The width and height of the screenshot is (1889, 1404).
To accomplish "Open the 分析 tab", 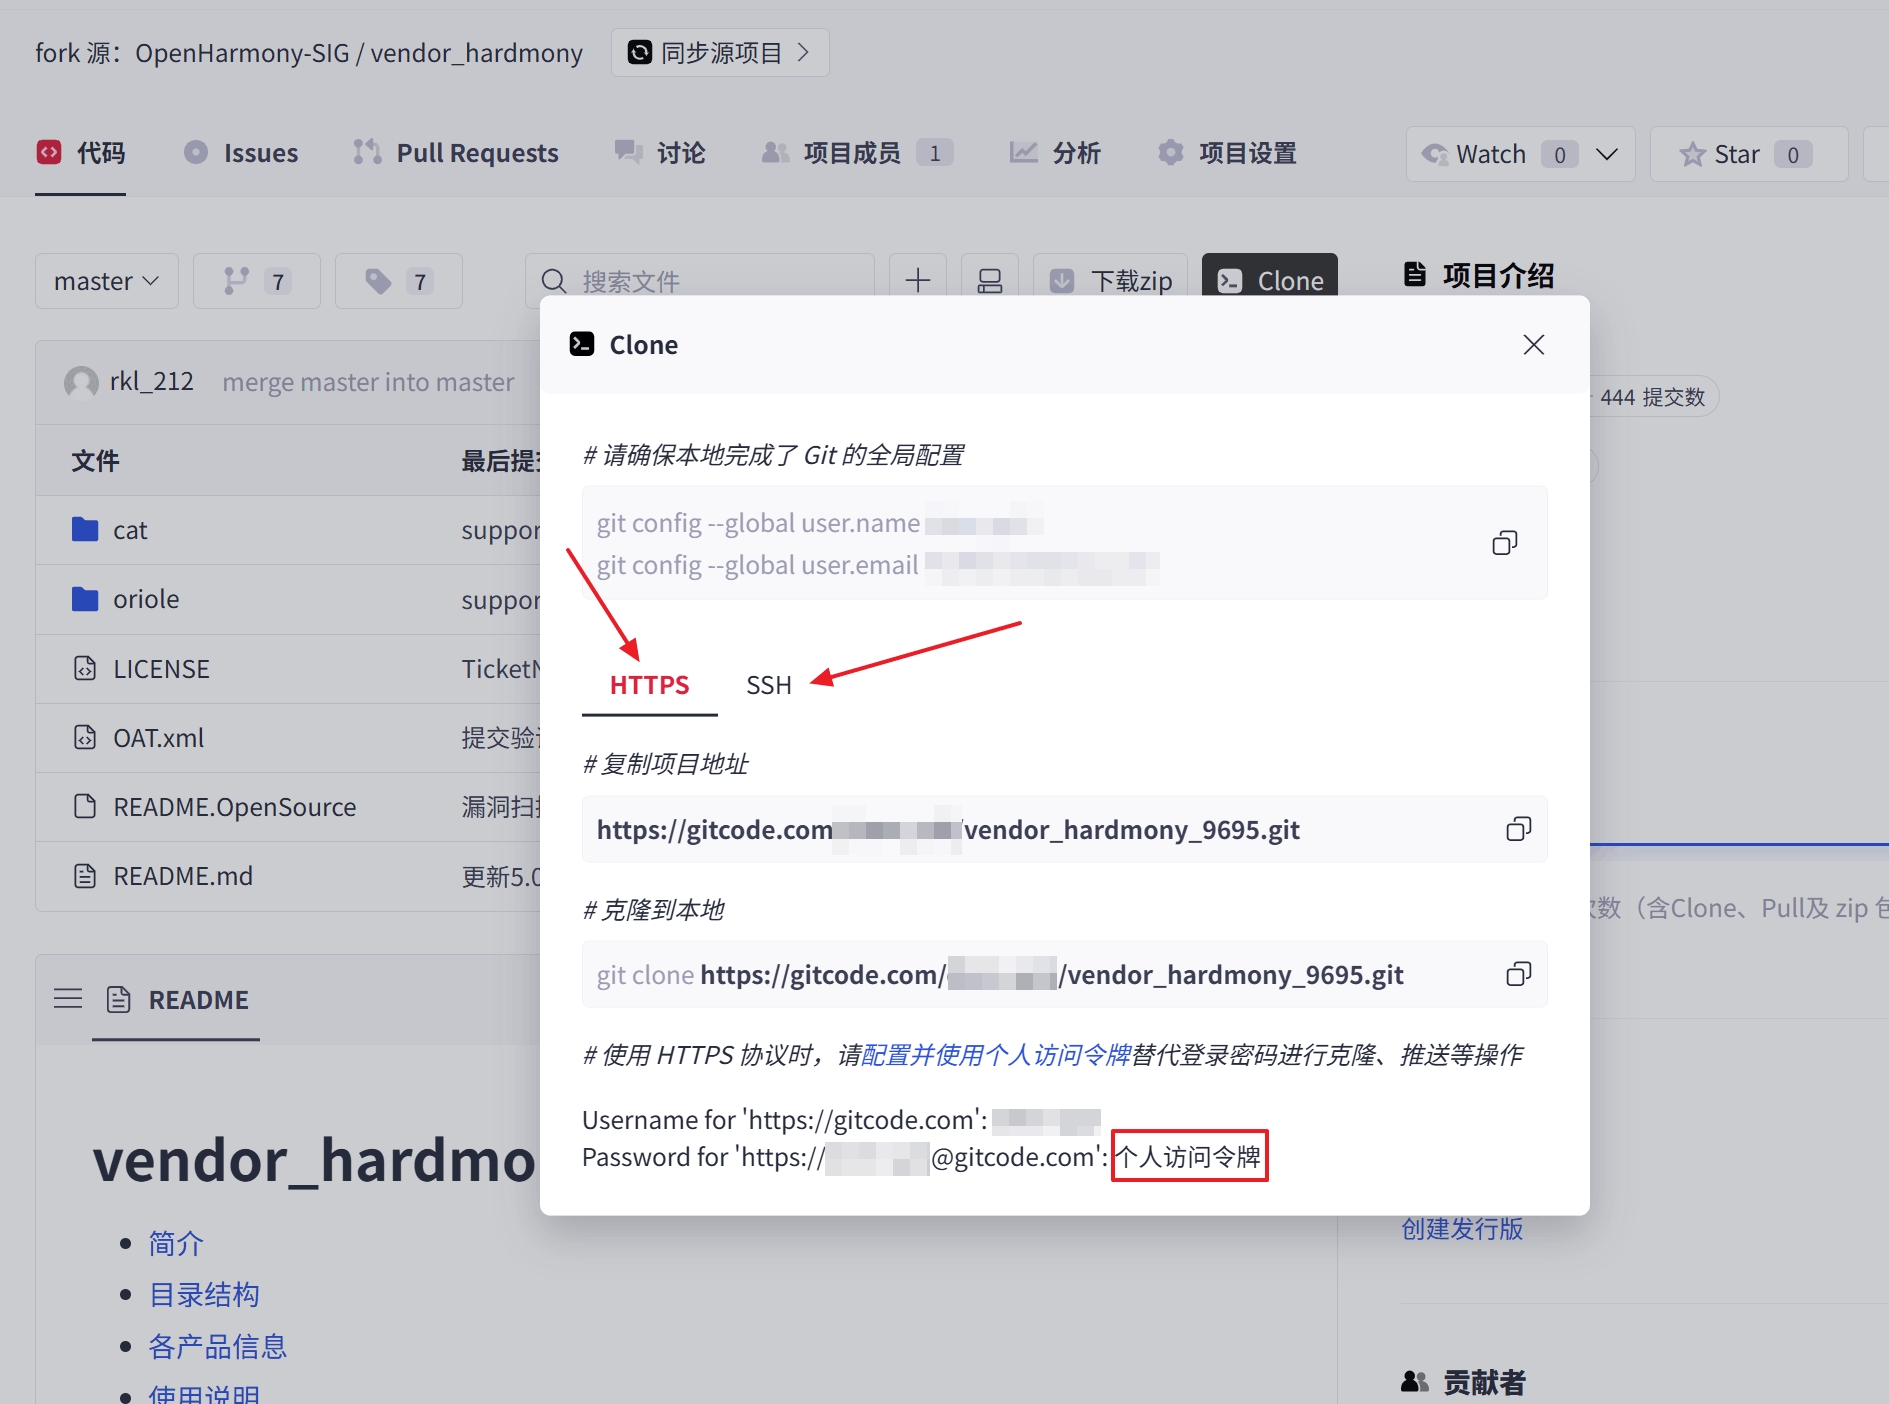I will 1054,153.
